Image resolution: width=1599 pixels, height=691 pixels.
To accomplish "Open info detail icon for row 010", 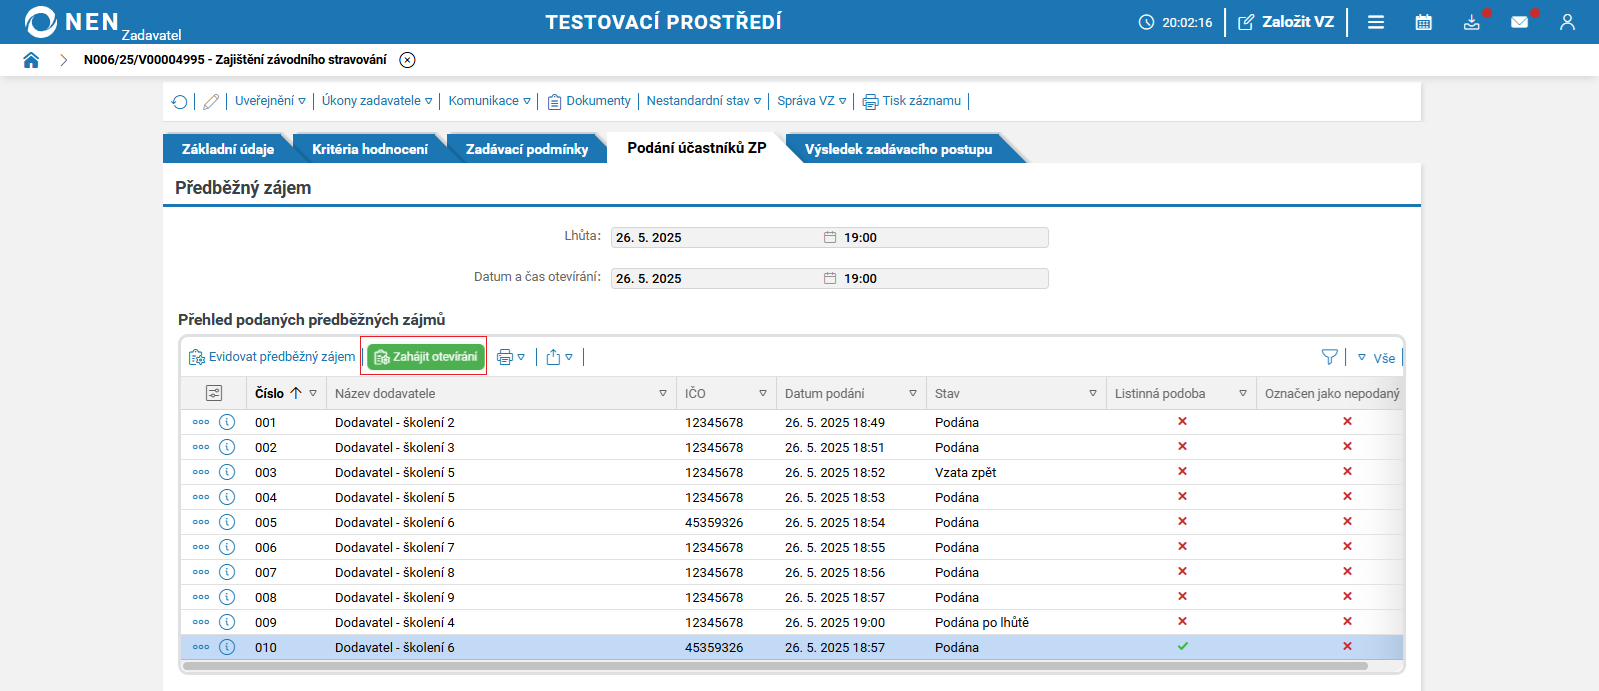I will click(227, 647).
